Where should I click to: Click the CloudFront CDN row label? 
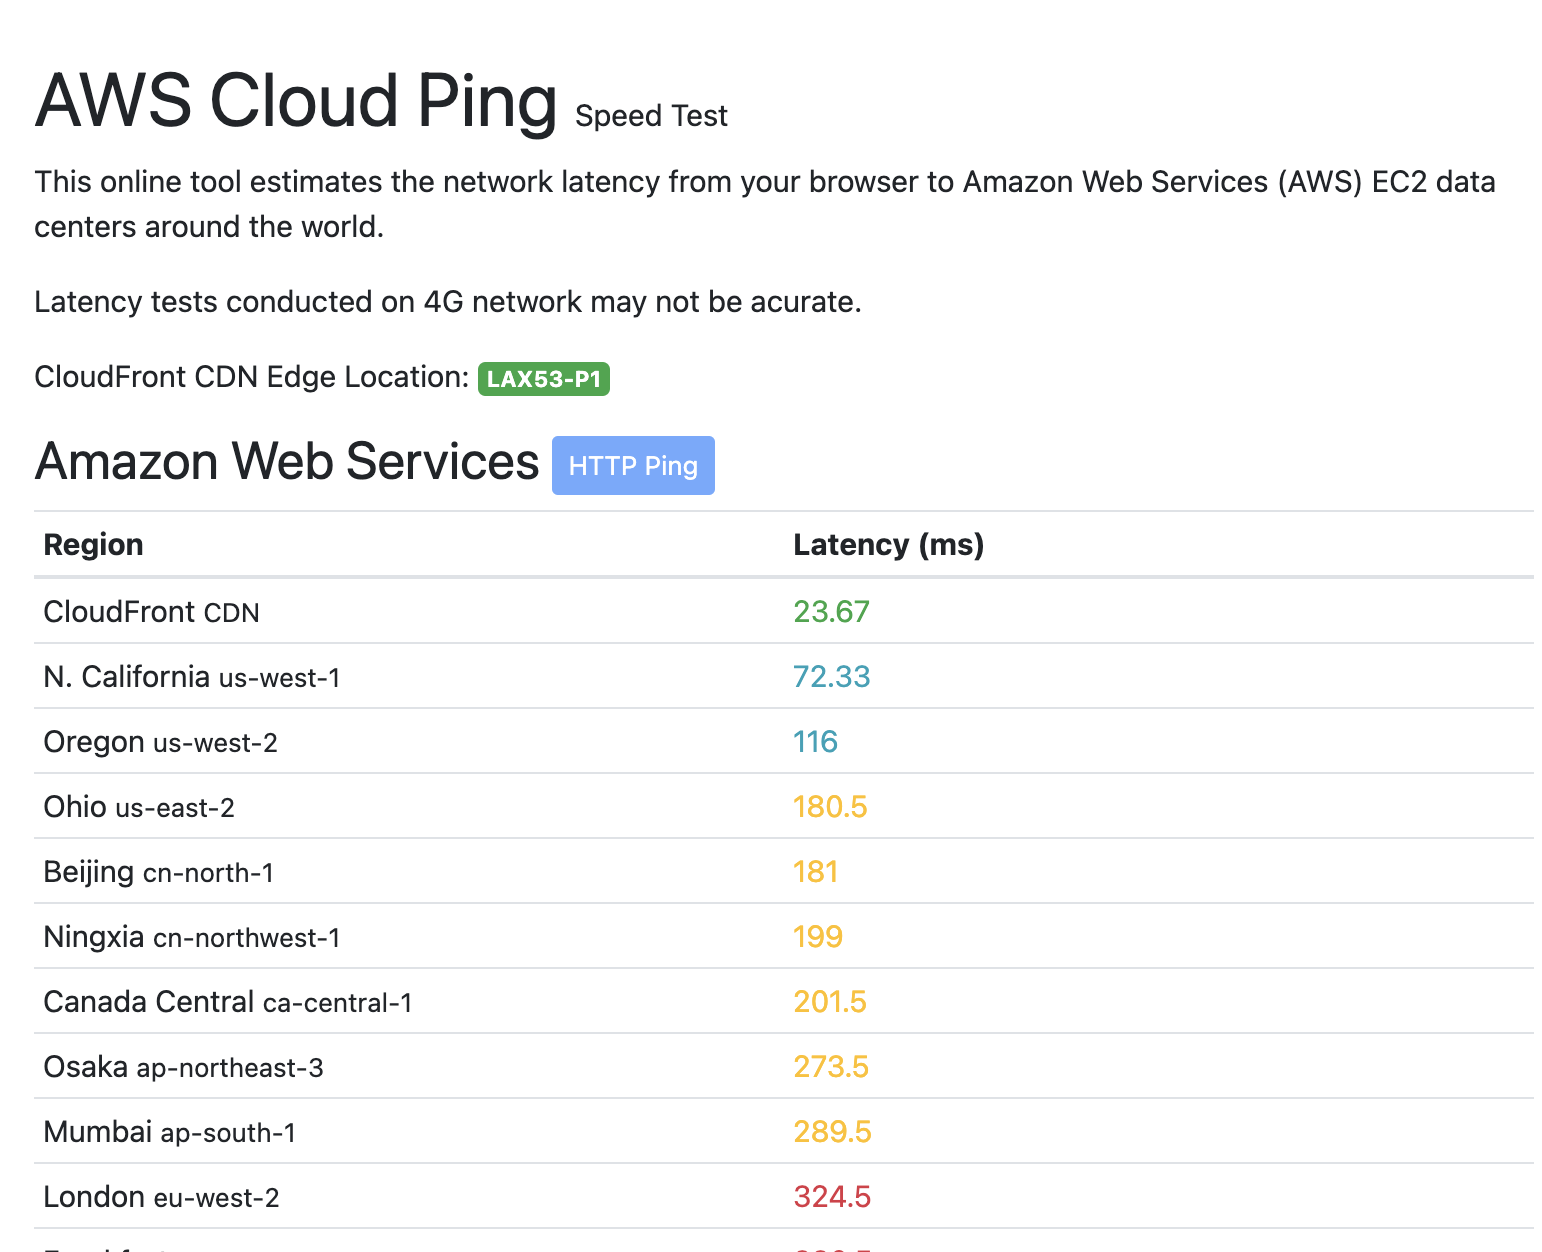(152, 611)
